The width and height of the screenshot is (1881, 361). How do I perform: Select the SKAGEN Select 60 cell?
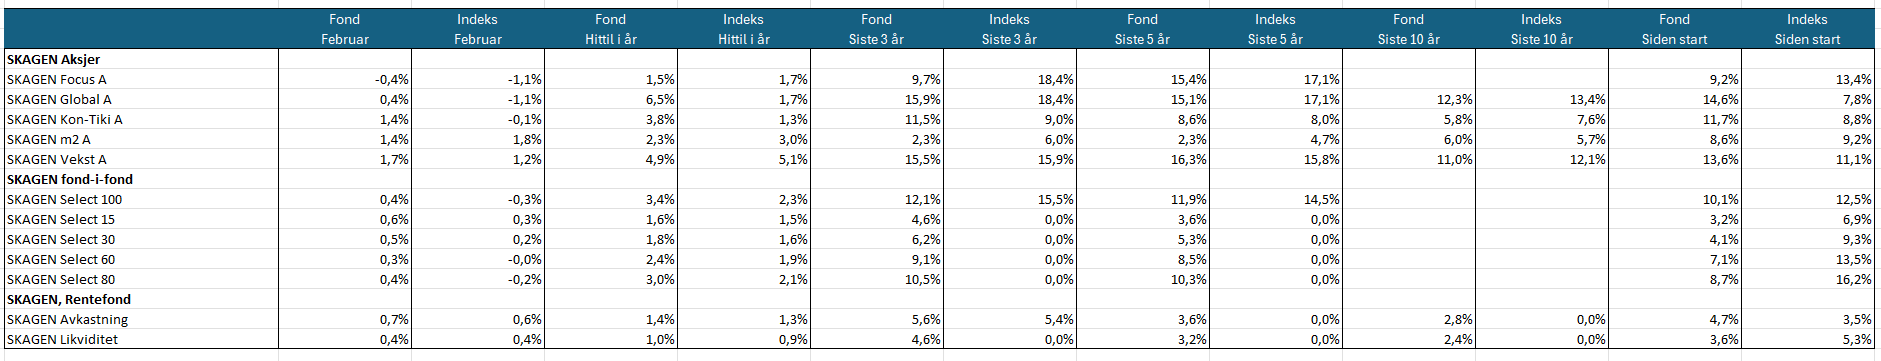(x=141, y=259)
